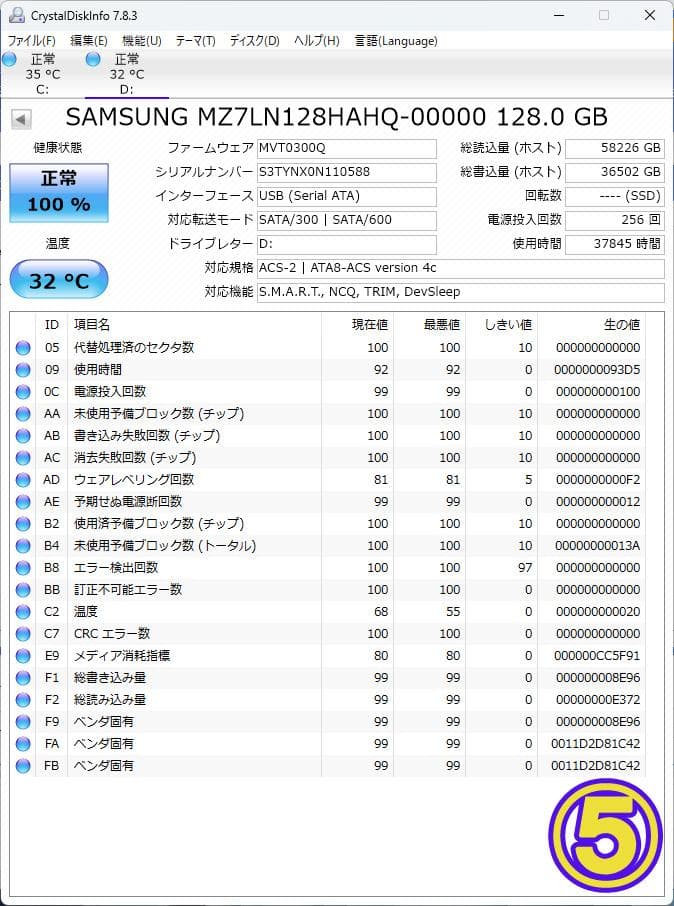
Task: Click status orb for FB ベンダ固有 row
Action: (23, 766)
